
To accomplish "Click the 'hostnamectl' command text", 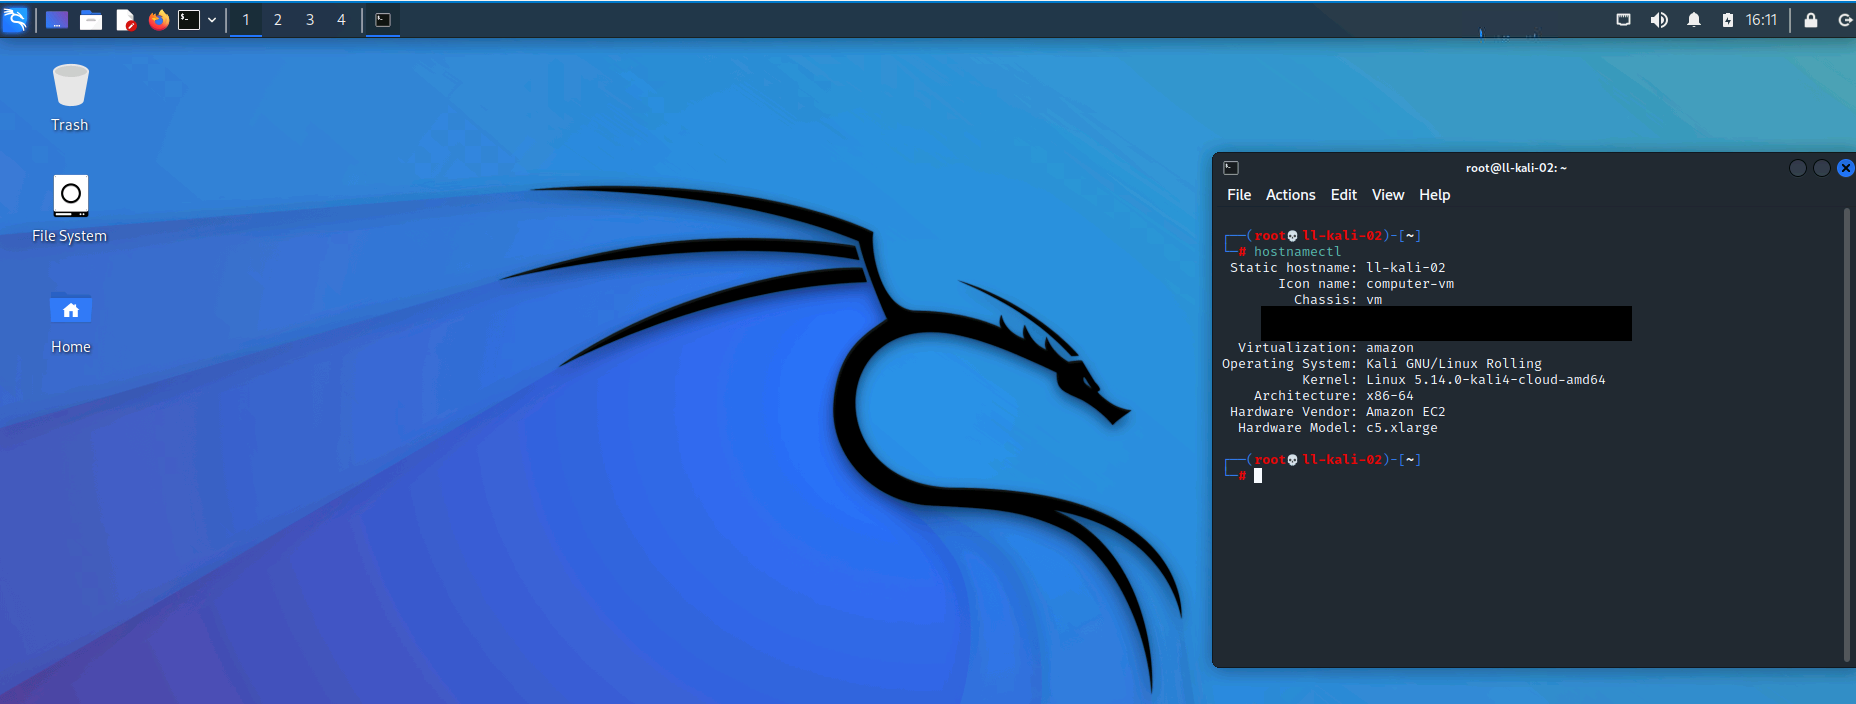I will pyautogui.click(x=1297, y=252).
